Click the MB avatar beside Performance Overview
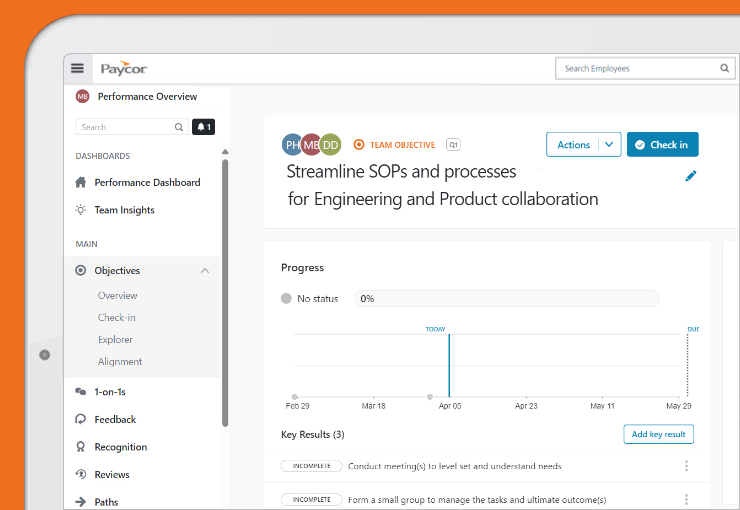The height and width of the screenshot is (510, 740). tap(83, 96)
